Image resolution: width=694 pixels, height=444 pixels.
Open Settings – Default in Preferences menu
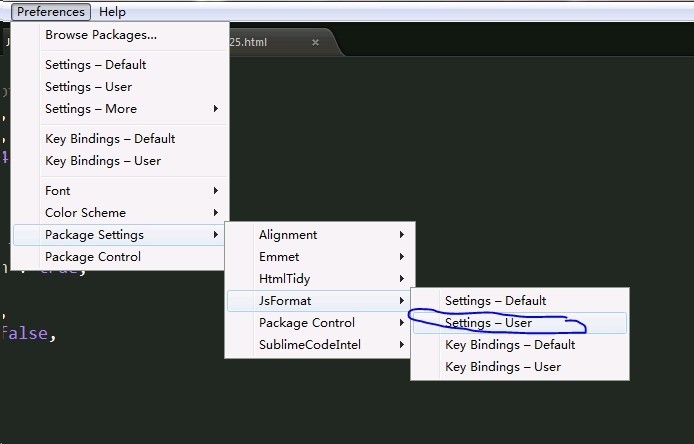pos(120,65)
